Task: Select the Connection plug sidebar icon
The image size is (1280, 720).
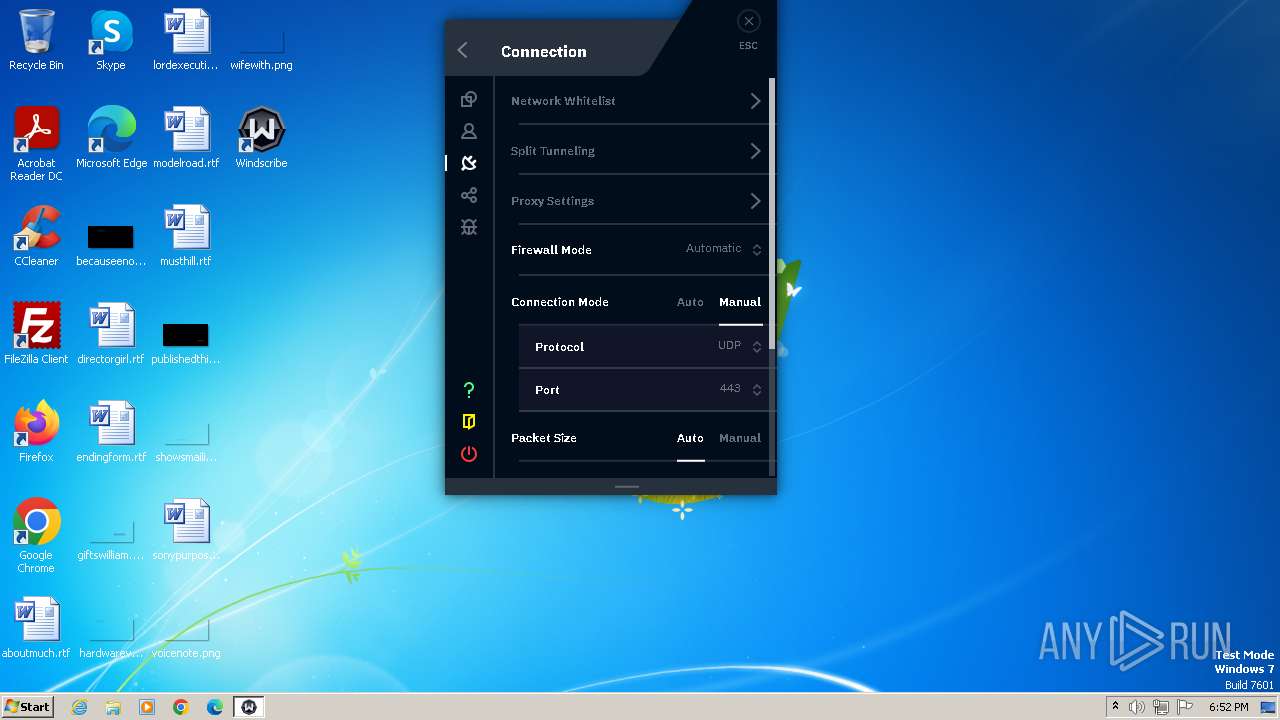Action: tap(469, 163)
